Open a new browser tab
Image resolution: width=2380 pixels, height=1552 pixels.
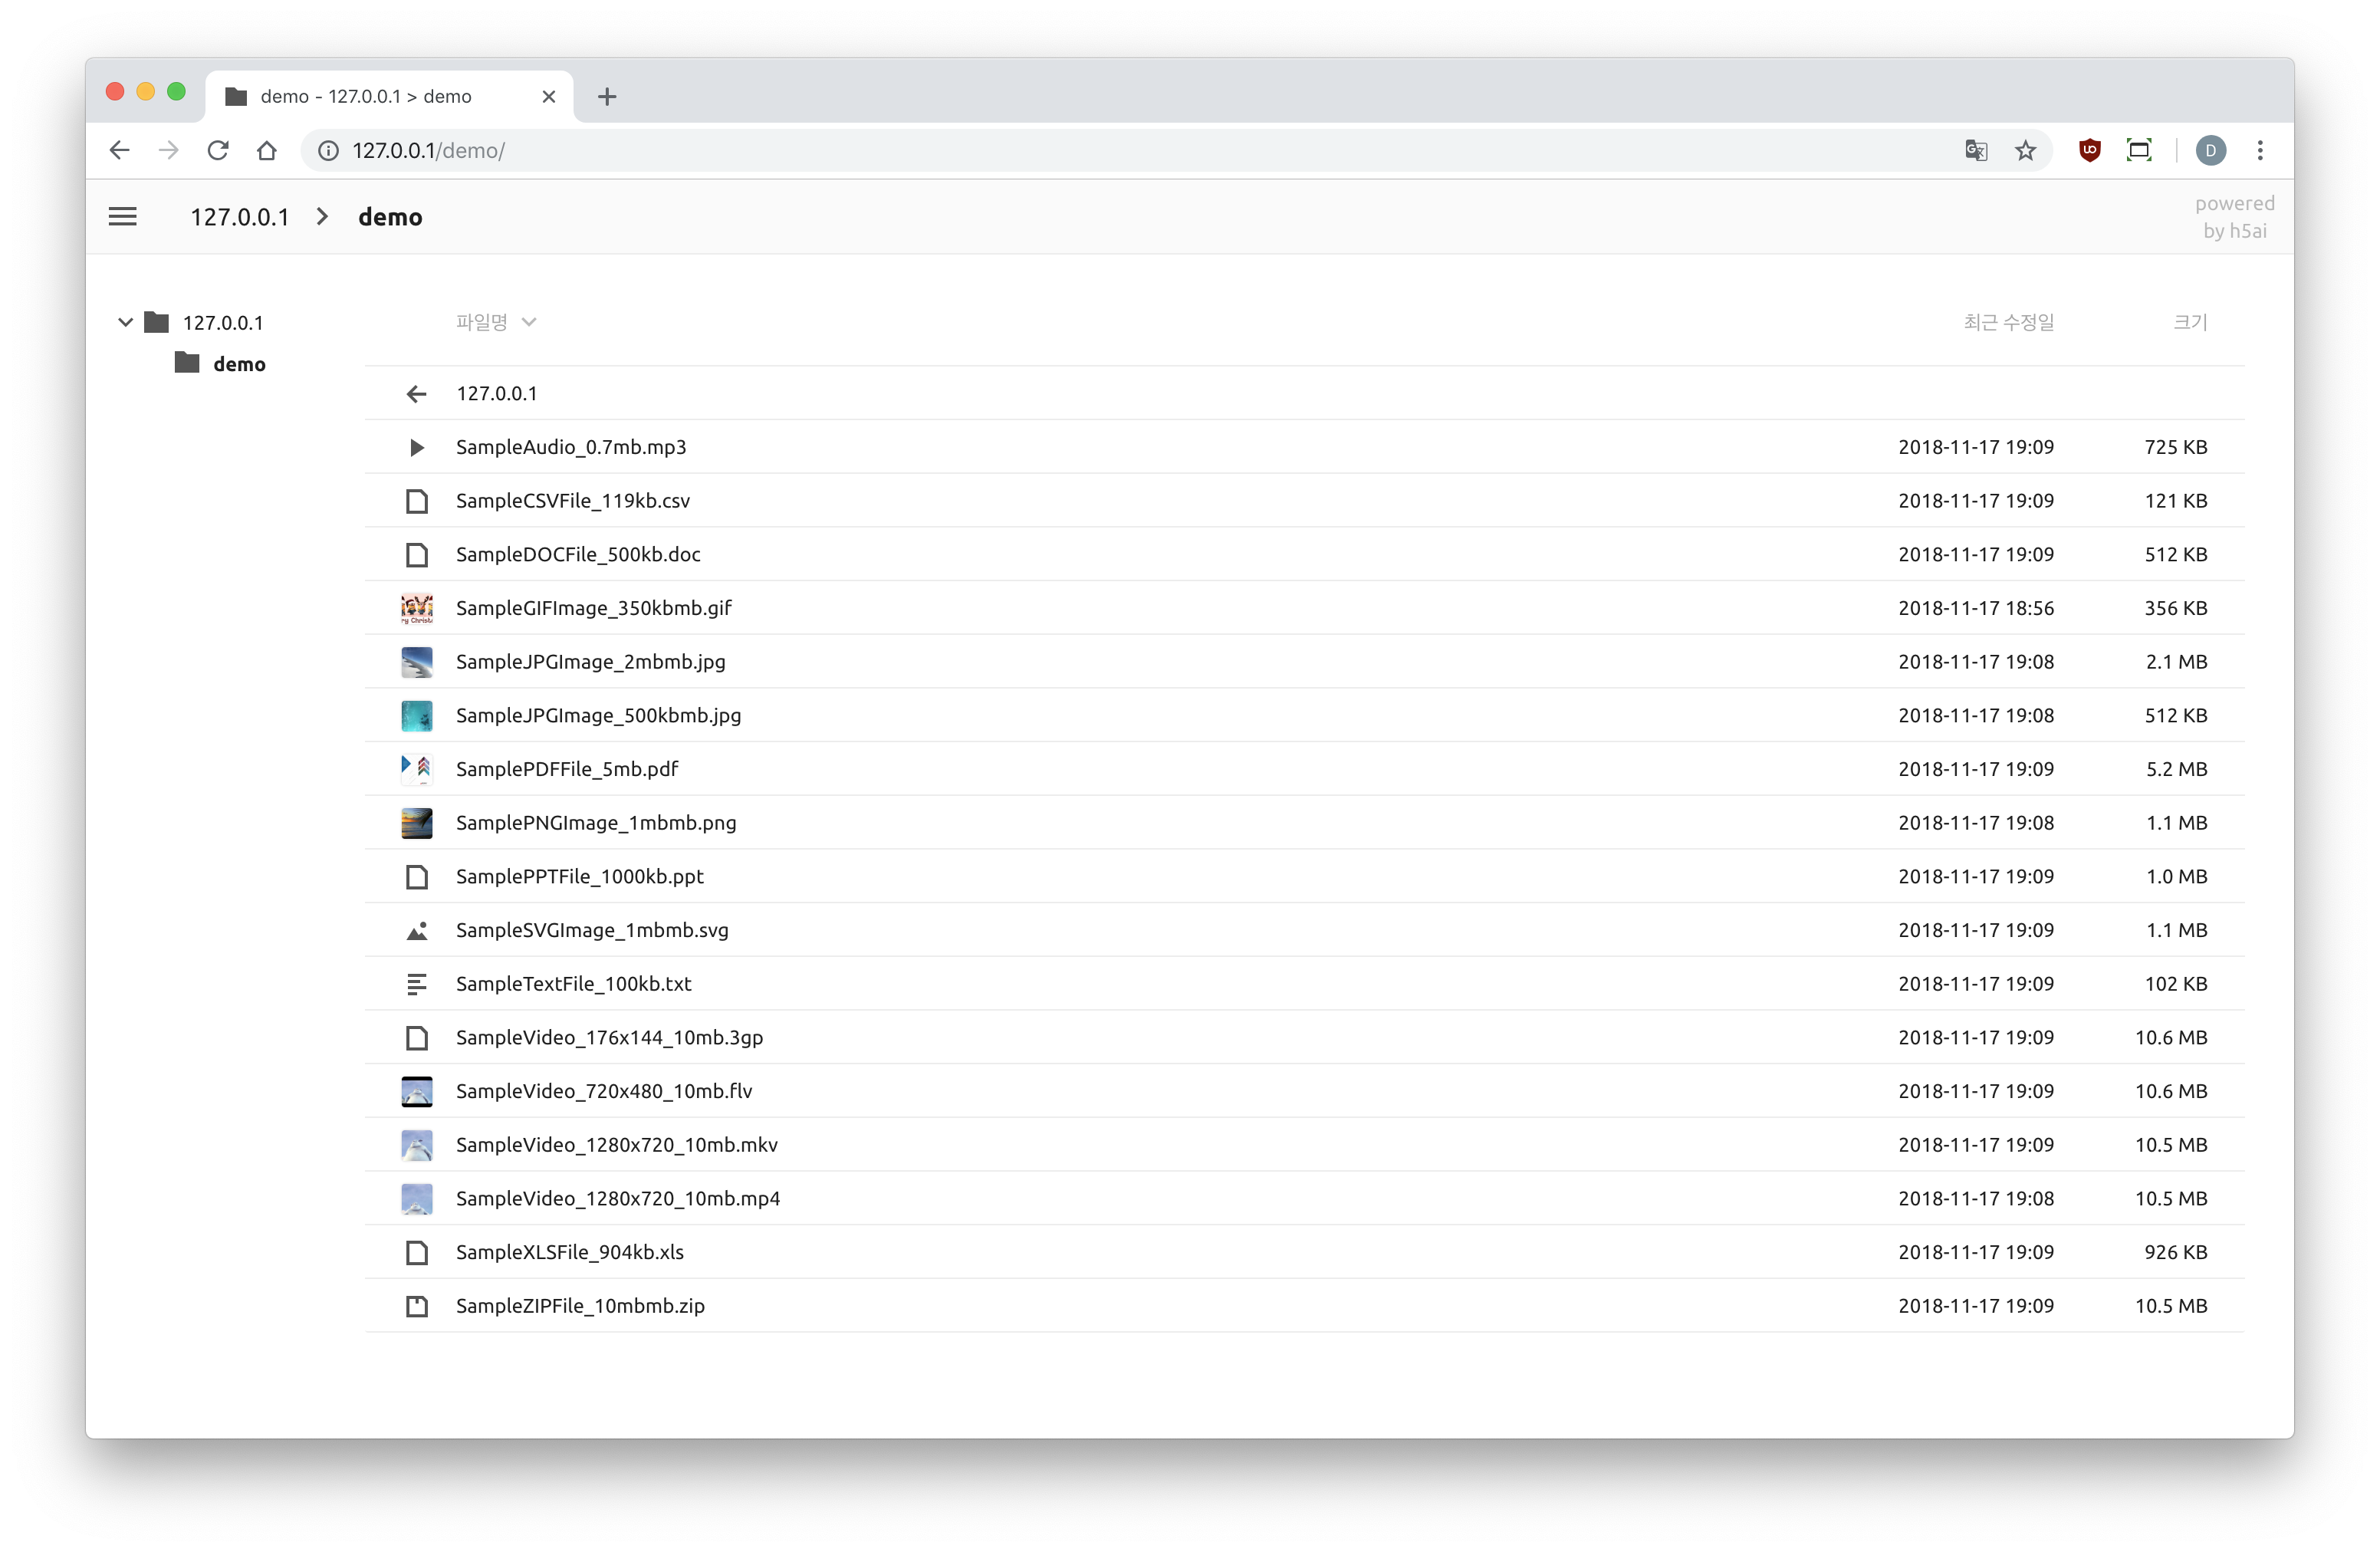point(607,97)
